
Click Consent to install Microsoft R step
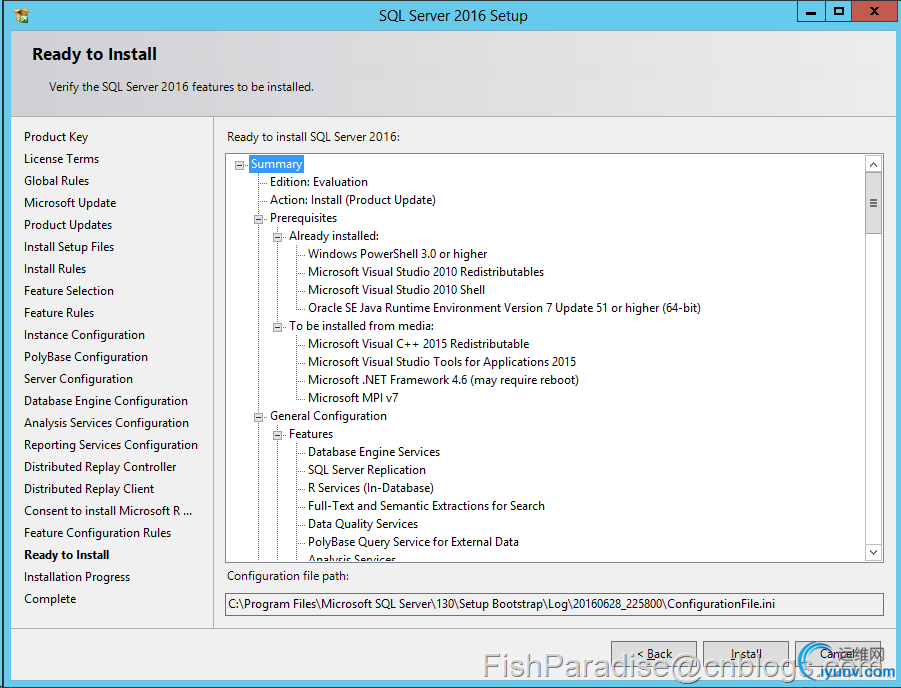pos(108,511)
